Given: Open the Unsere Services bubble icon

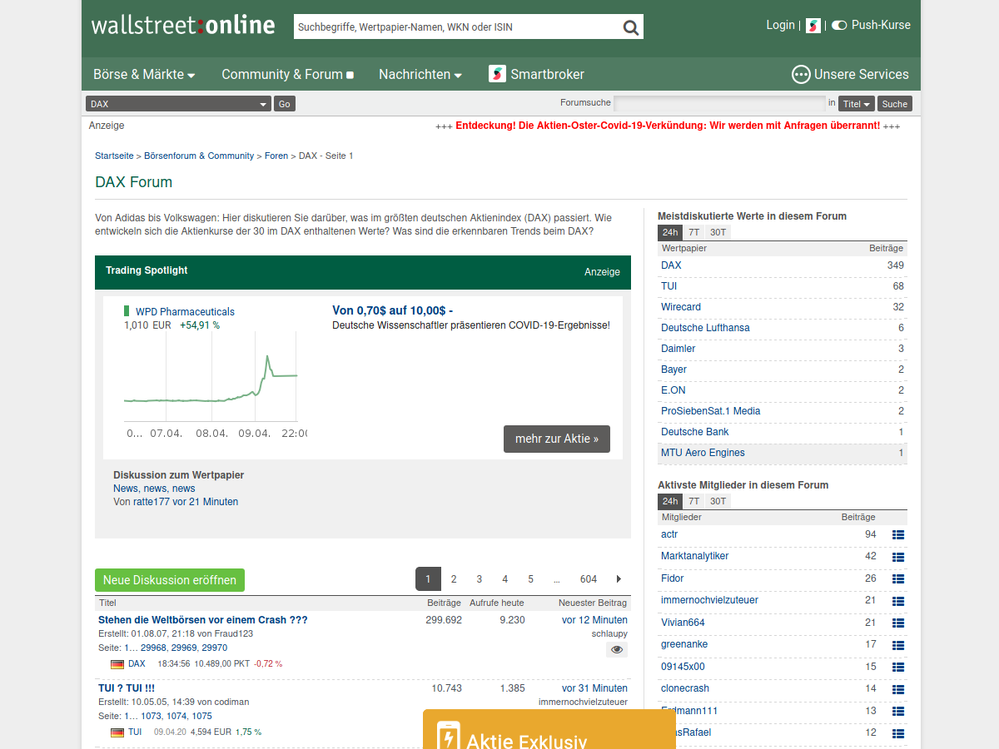Looking at the screenshot, I should tap(800, 74).
